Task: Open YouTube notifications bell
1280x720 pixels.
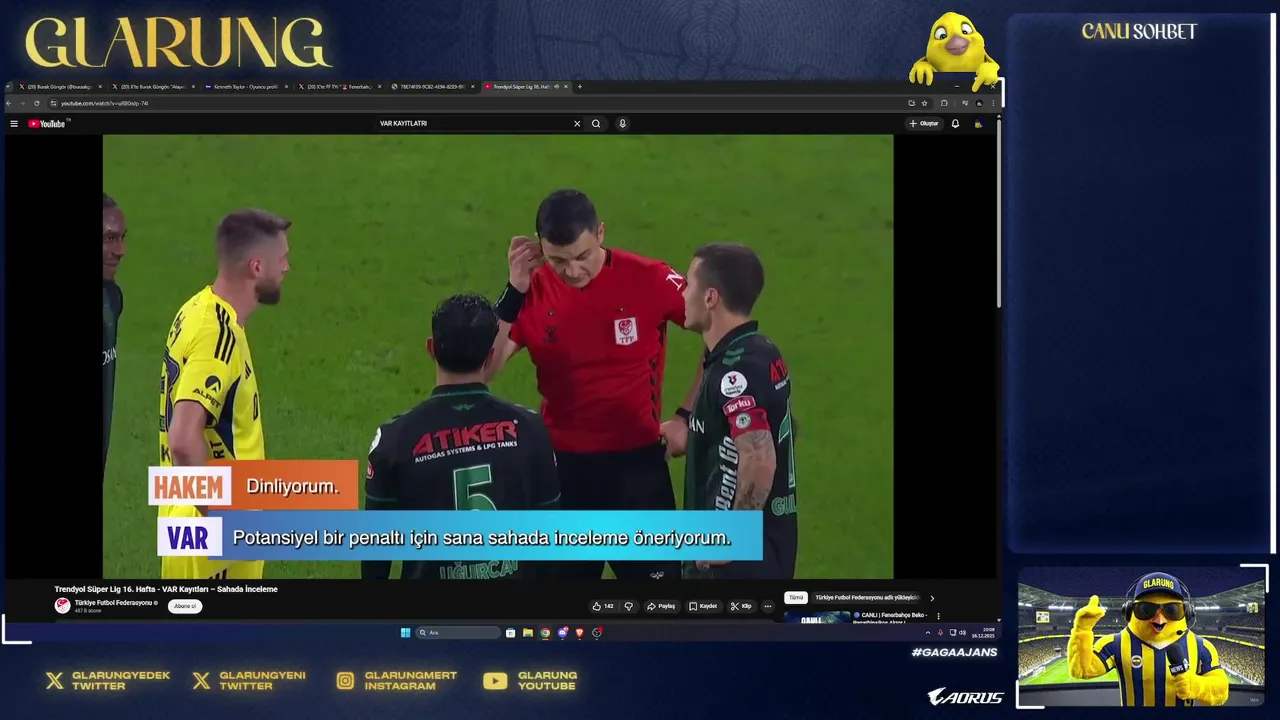Action: tap(955, 124)
